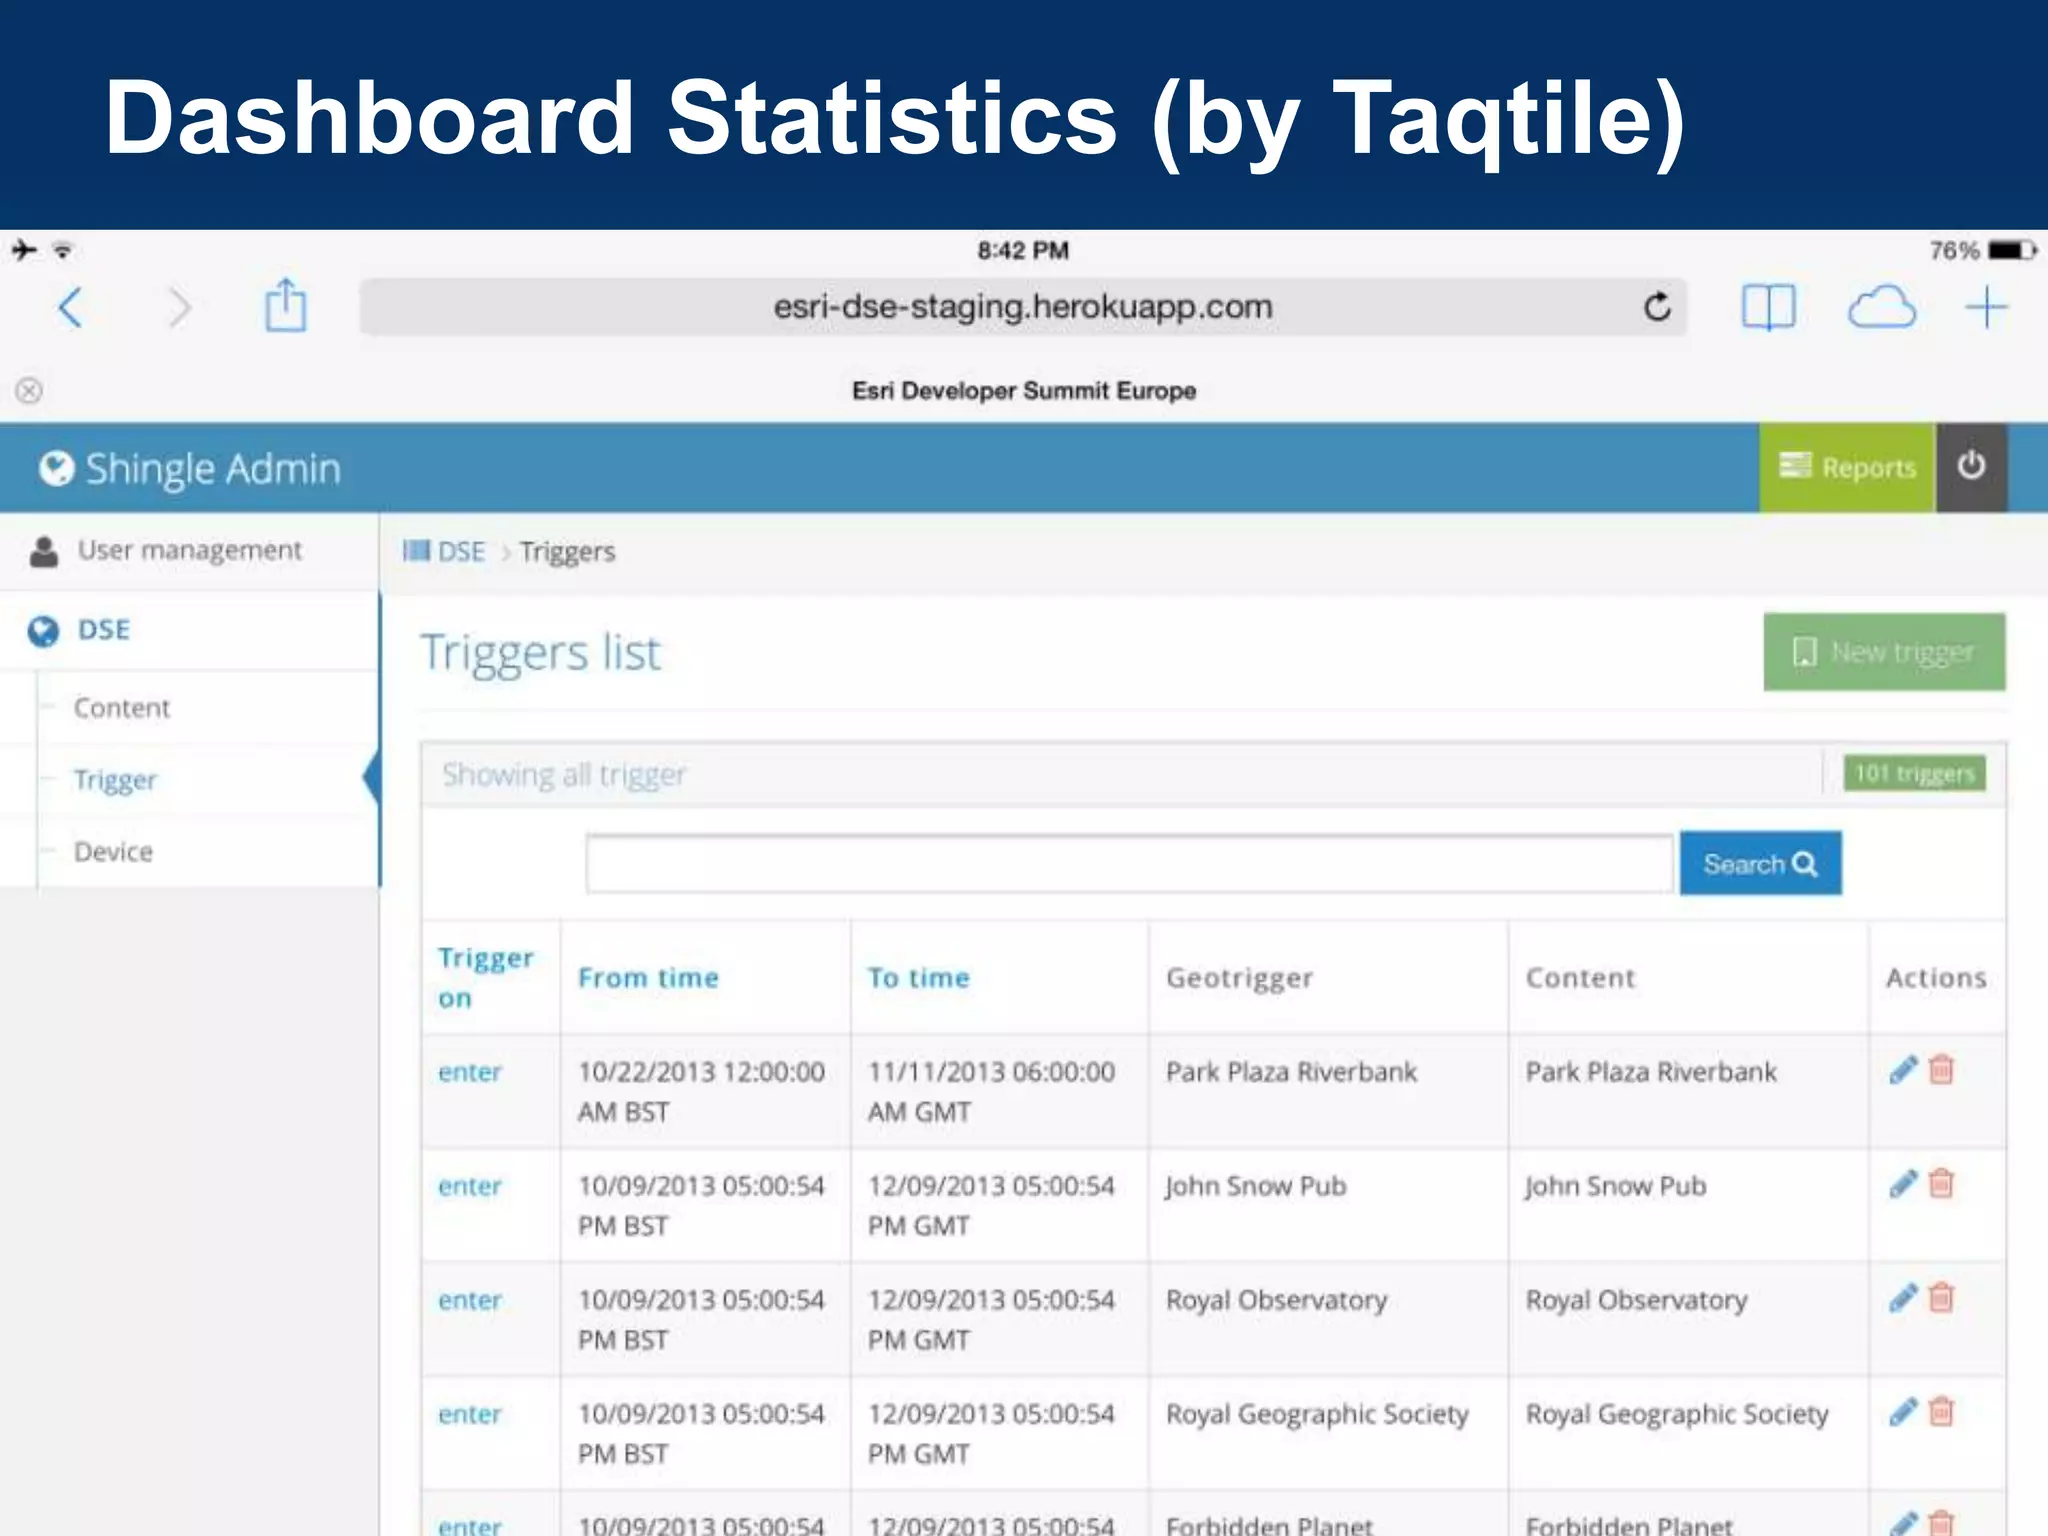The width and height of the screenshot is (2048, 1536).
Task: Edit the John Snow Pub trigger pencil icon
Action: (x=1903, y=1184)
